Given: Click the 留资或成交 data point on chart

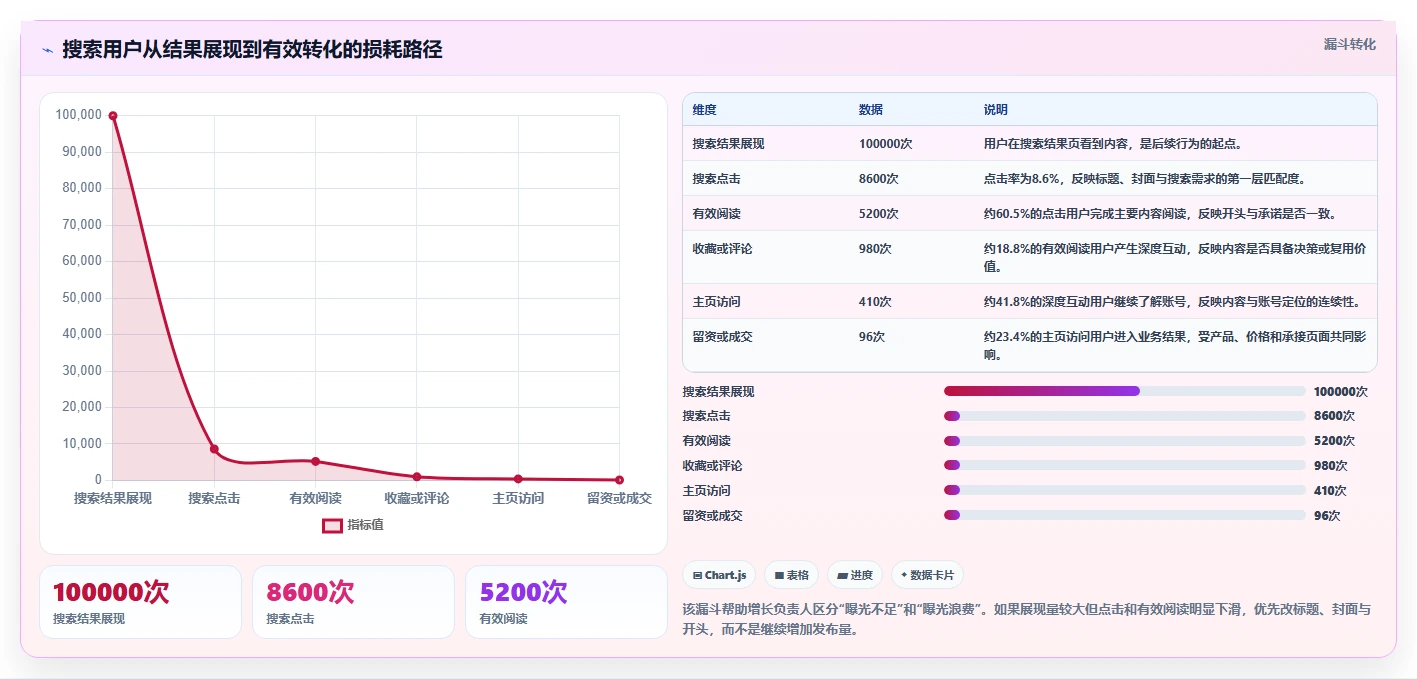Looking at the screenshot, I should (619, 480).
